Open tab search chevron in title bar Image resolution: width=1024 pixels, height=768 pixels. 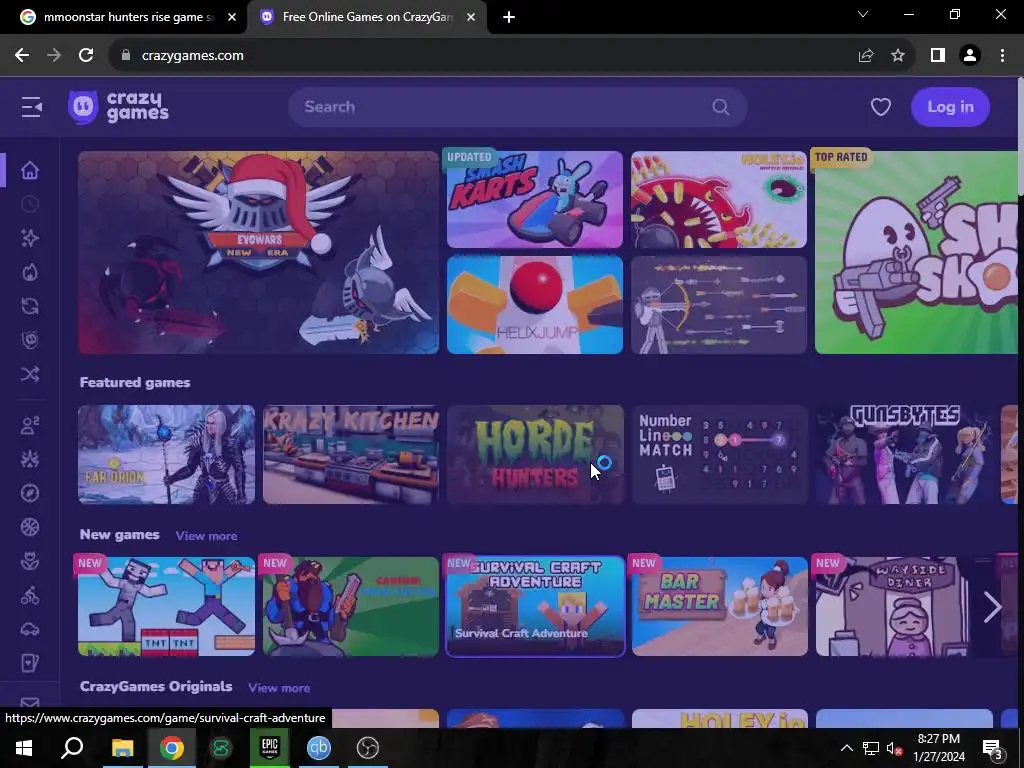863,14
